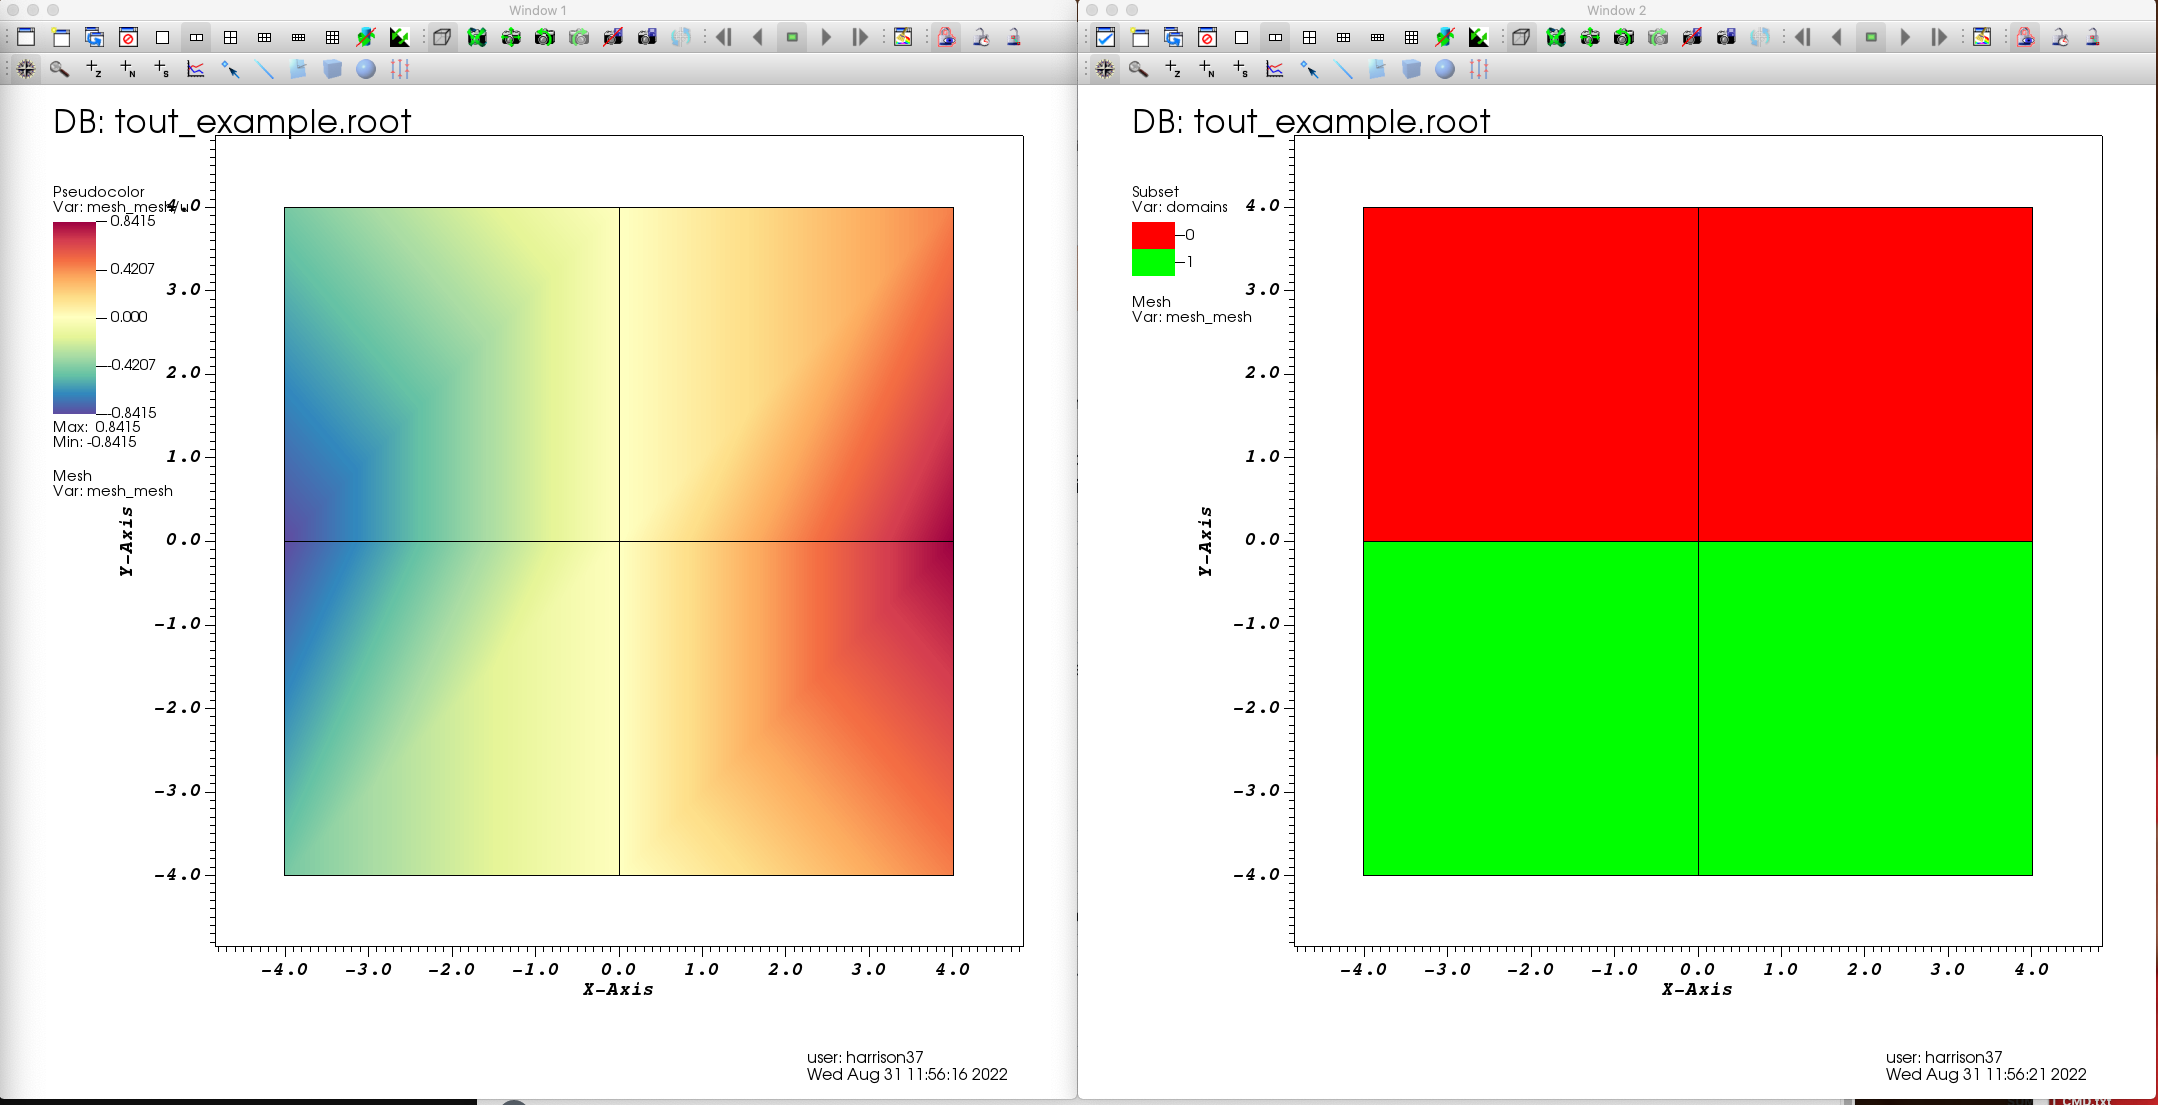Activate the Box tool
The height and width of the screenshot is (1105, 2158).
point(332,70)
